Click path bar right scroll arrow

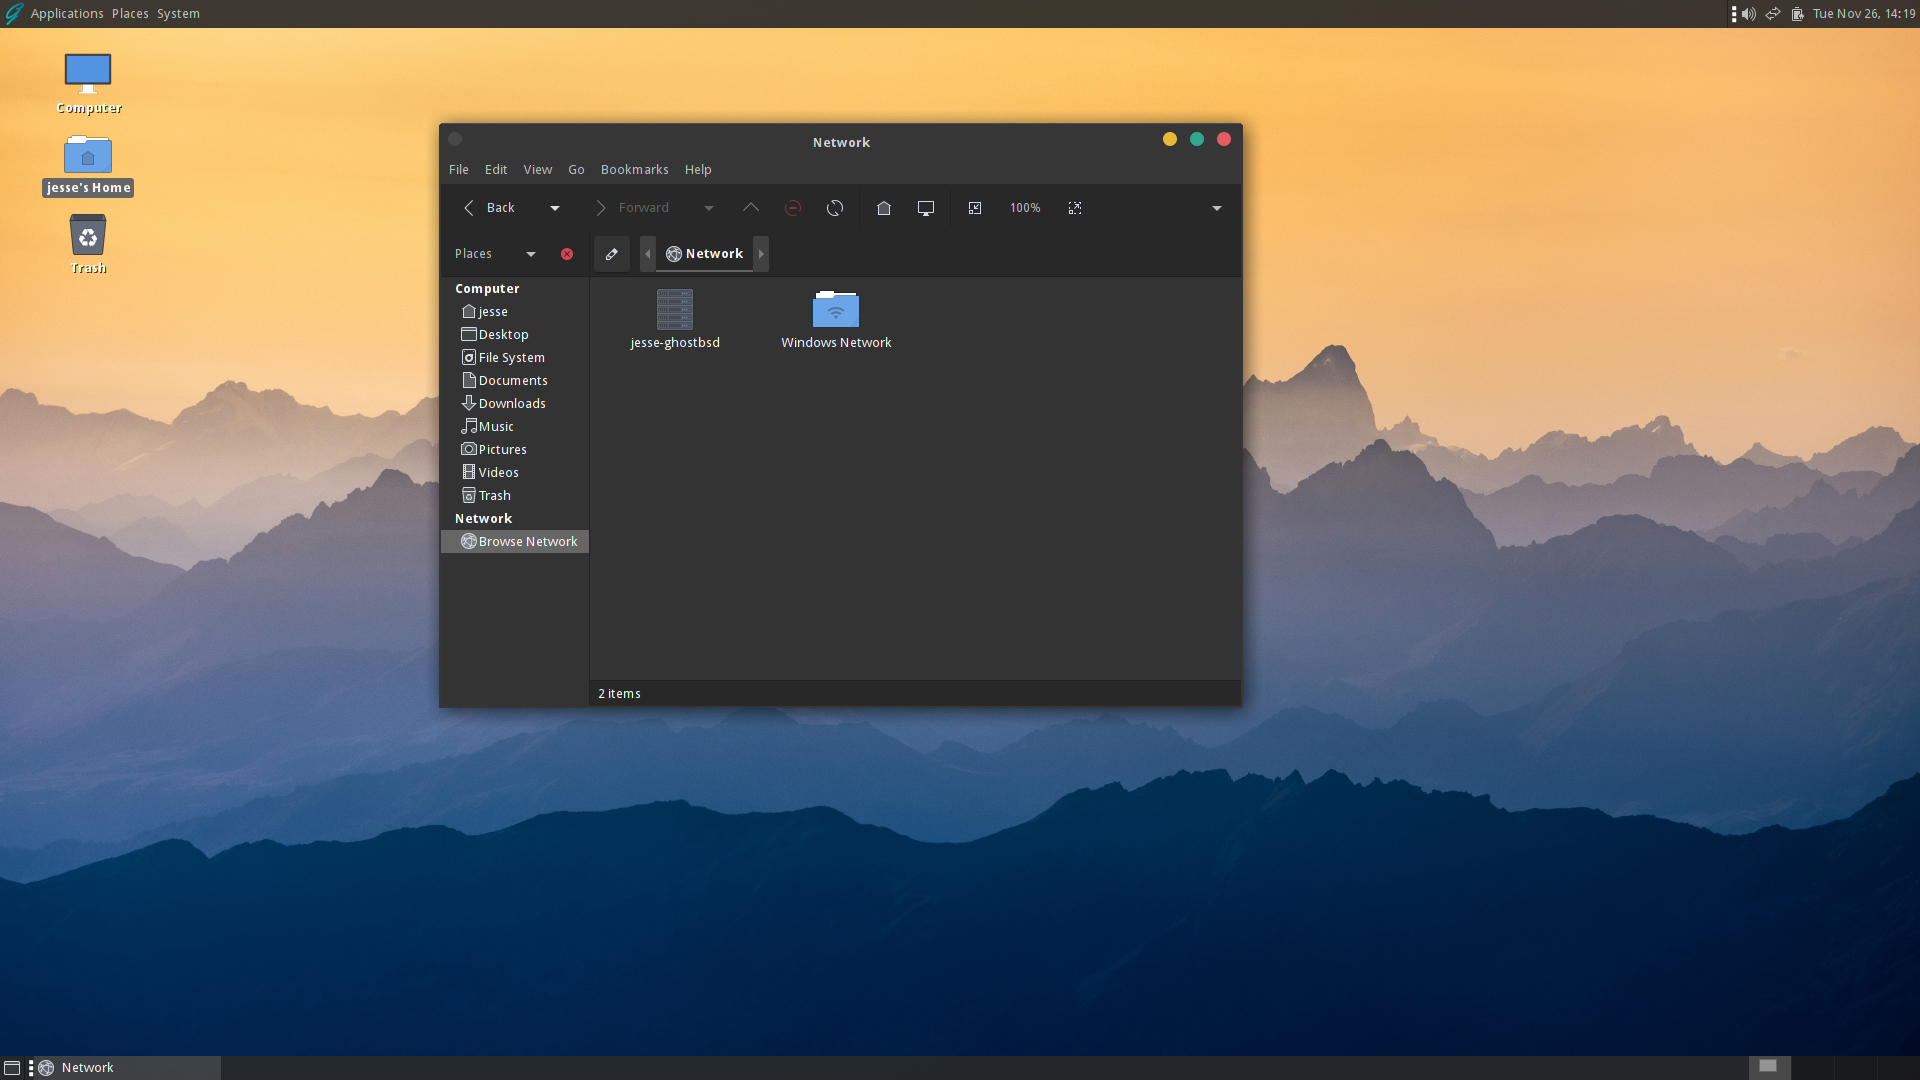(761, 254)
